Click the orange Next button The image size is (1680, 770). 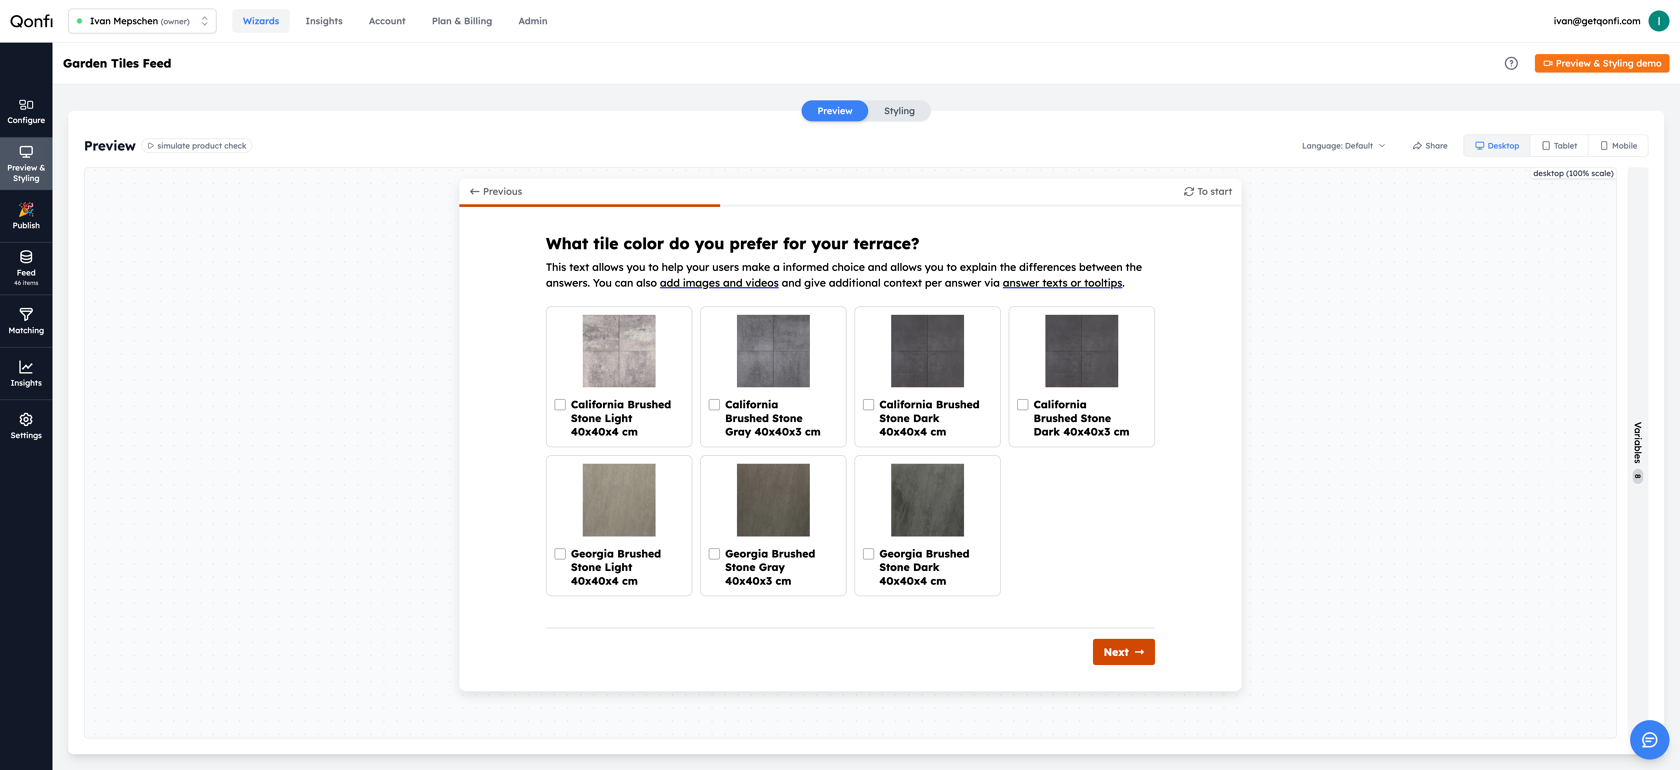point(1123,652)
